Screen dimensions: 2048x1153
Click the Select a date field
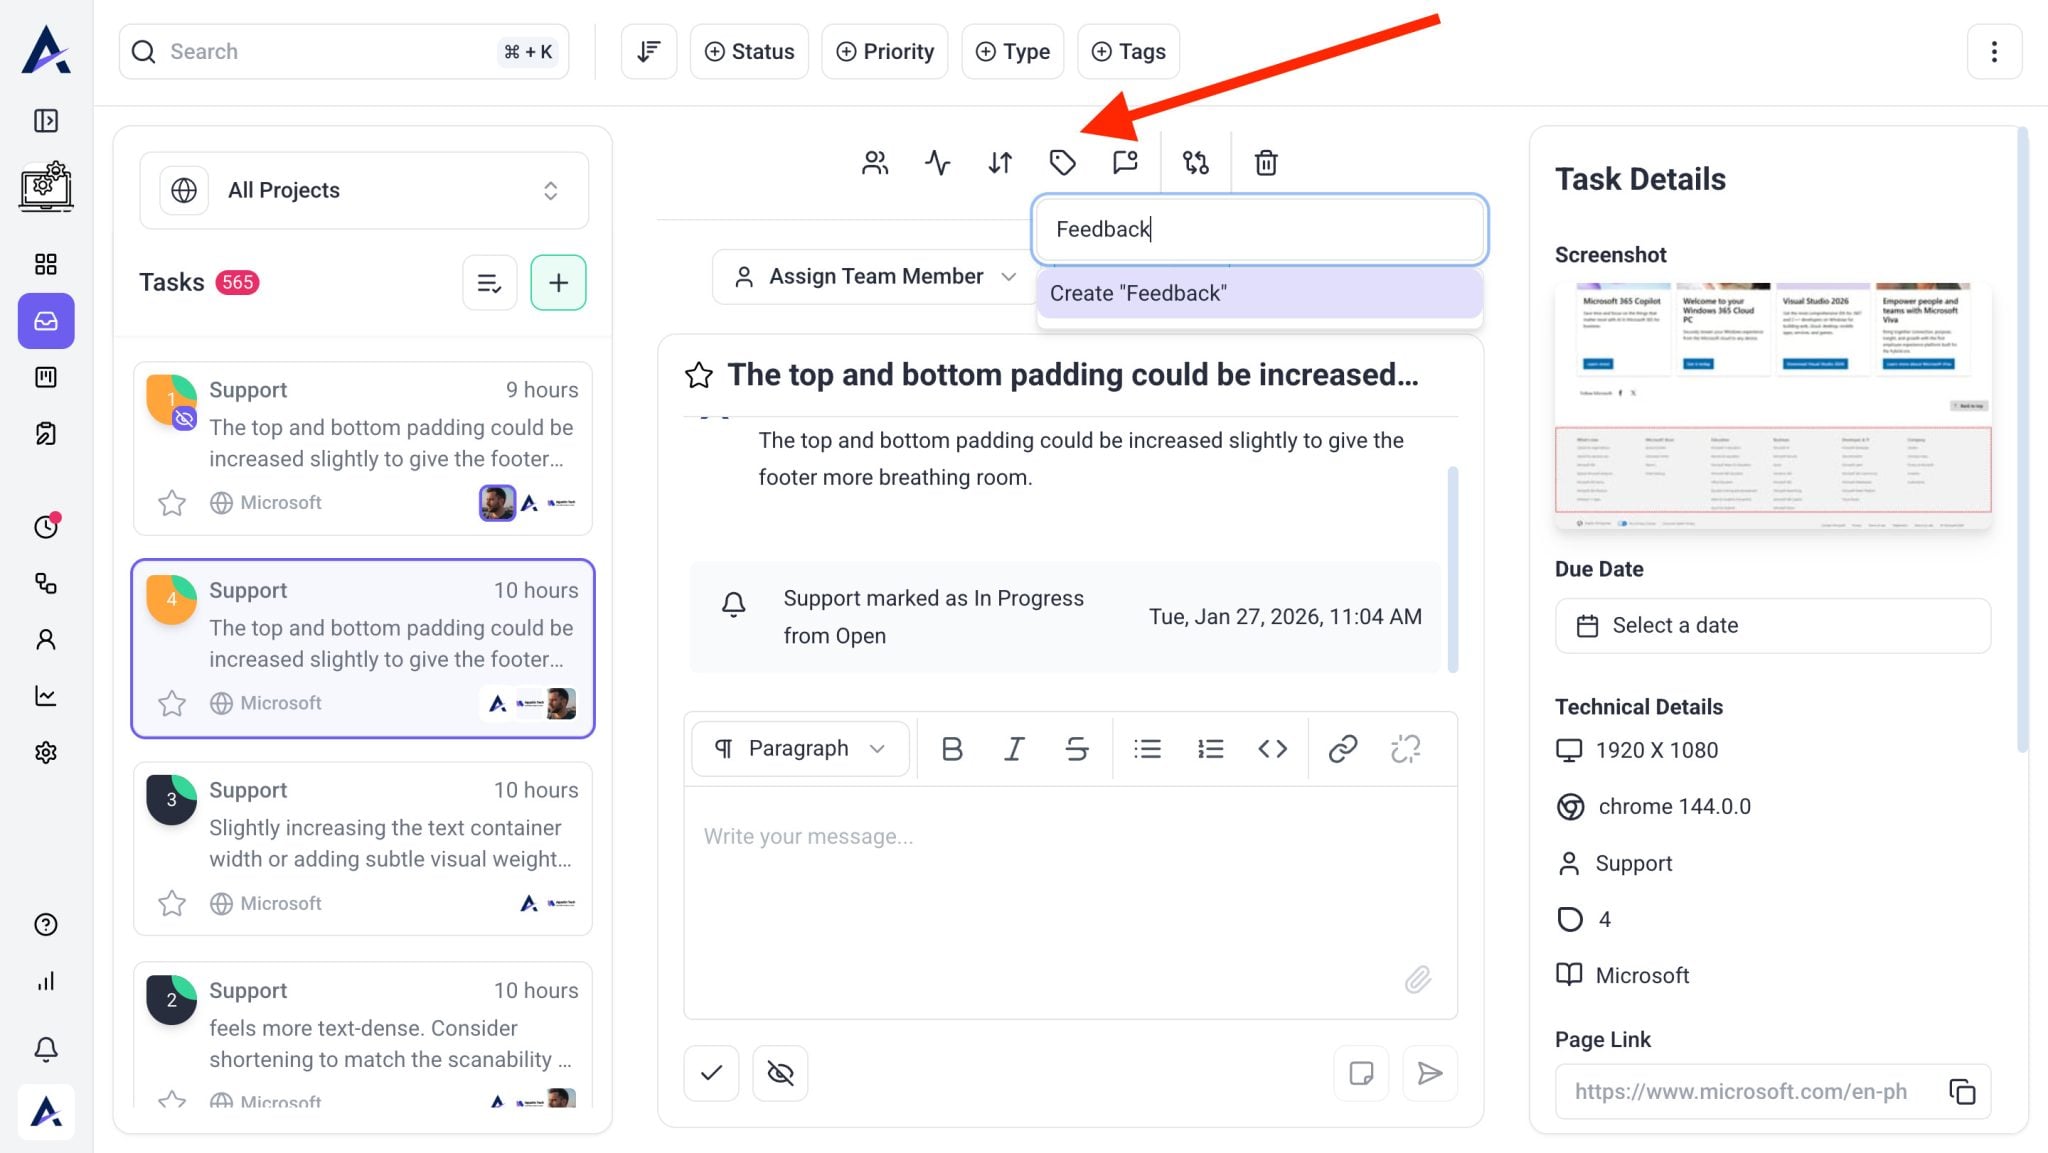coord(1772,625)
